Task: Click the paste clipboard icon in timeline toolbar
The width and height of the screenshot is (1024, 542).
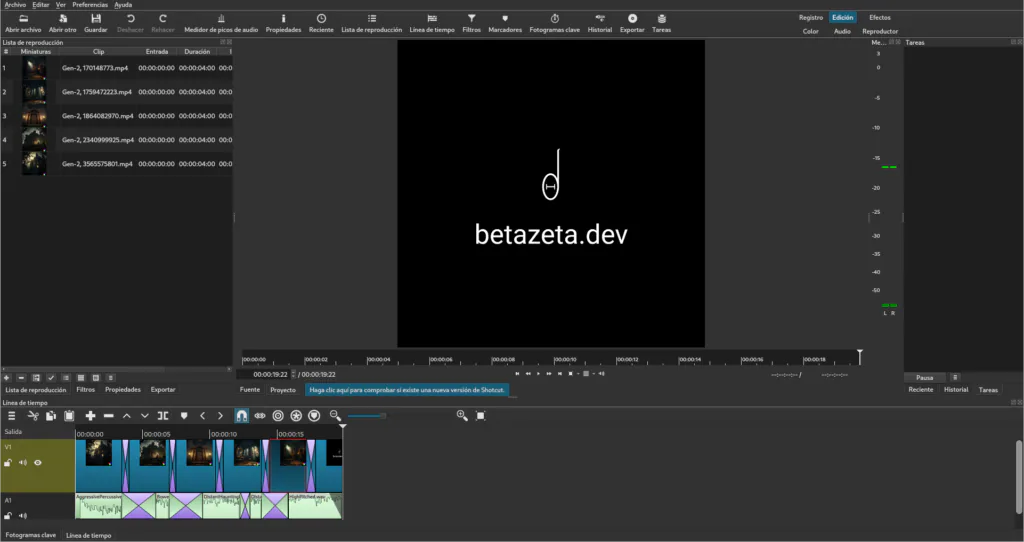Action: tap(69, 415)
